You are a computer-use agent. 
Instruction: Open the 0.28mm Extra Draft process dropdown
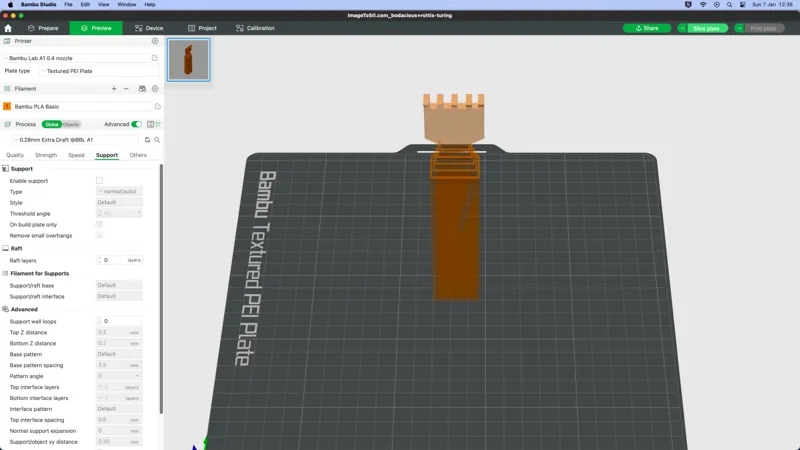[76, 140]
